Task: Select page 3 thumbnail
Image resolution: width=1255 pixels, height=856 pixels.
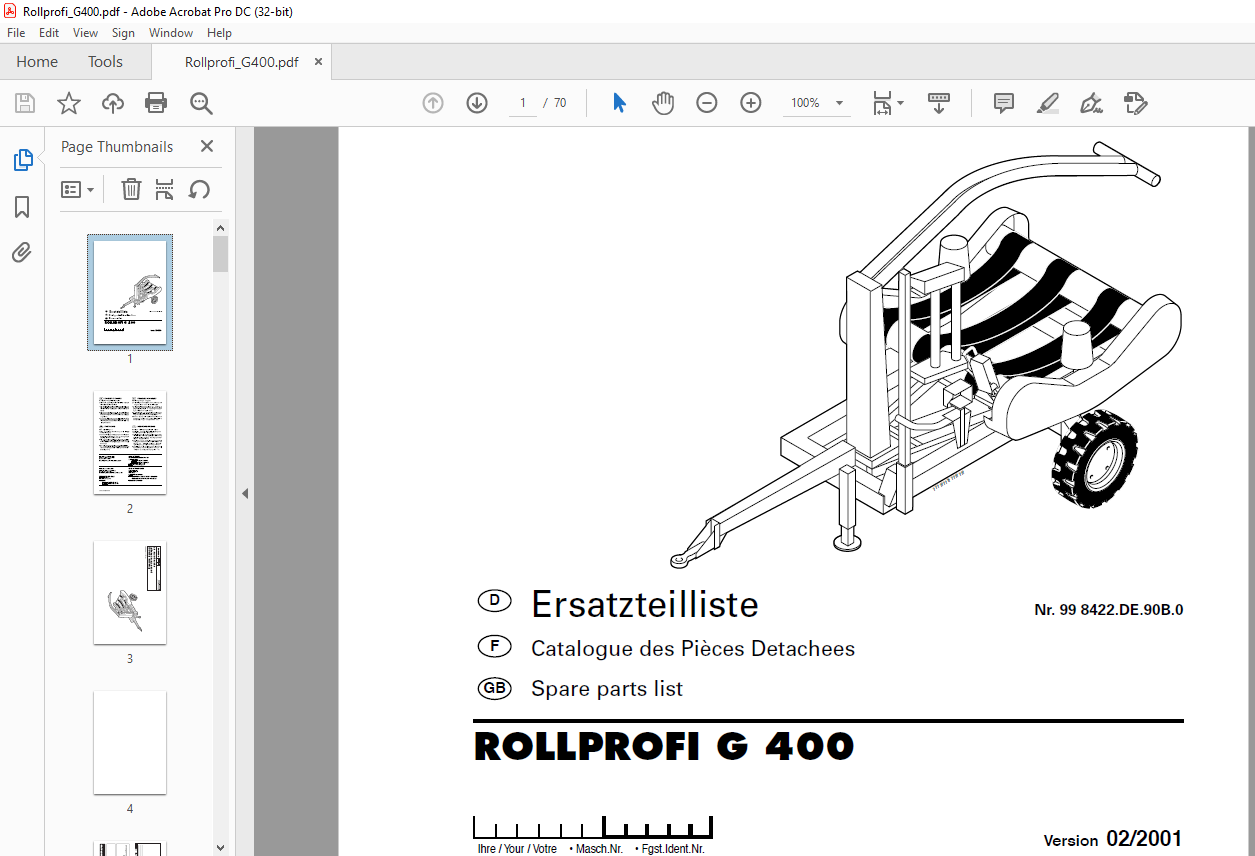Action: coord(130,592)
